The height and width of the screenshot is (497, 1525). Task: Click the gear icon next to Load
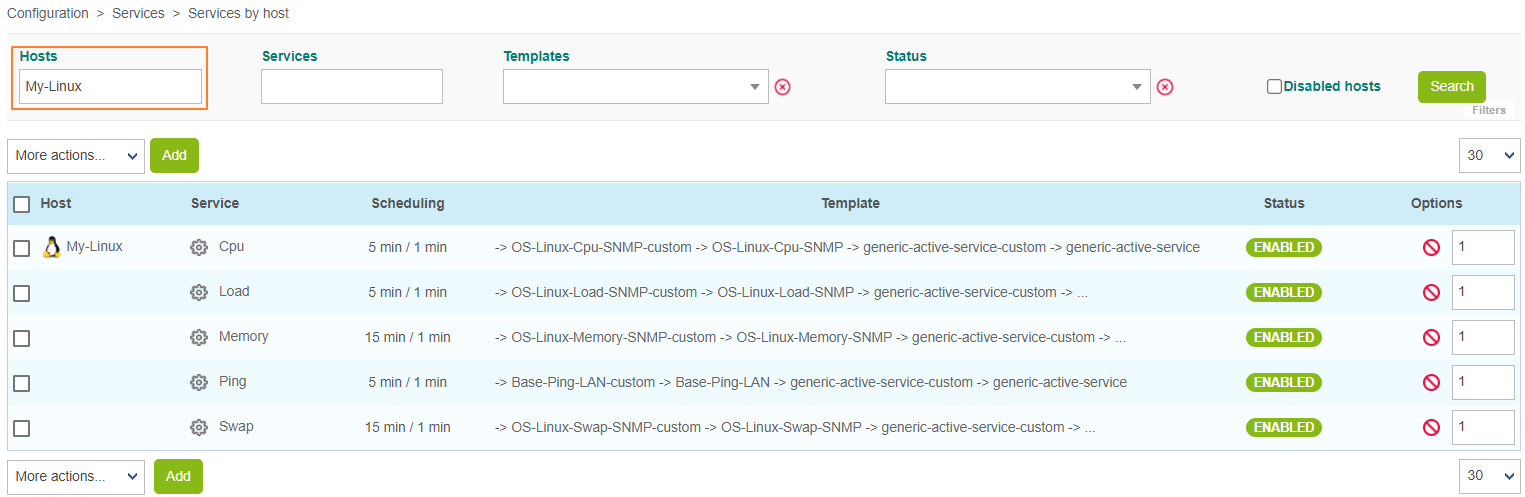click(x=199, y=292)
